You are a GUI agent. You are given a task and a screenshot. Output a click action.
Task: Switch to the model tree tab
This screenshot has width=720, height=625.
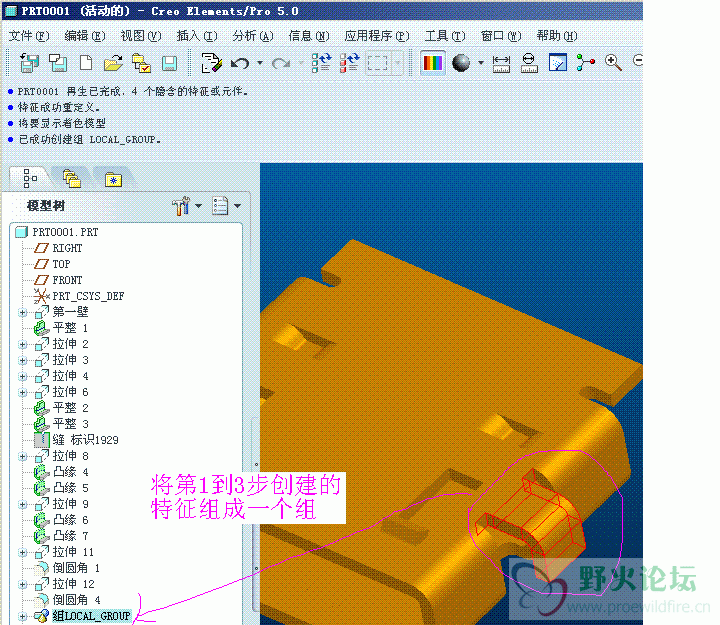pos(30,178)
